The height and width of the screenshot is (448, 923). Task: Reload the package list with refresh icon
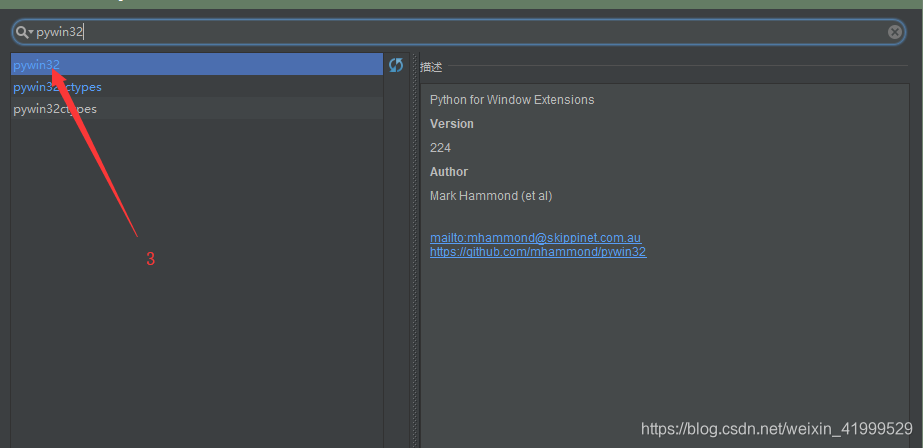396,65
